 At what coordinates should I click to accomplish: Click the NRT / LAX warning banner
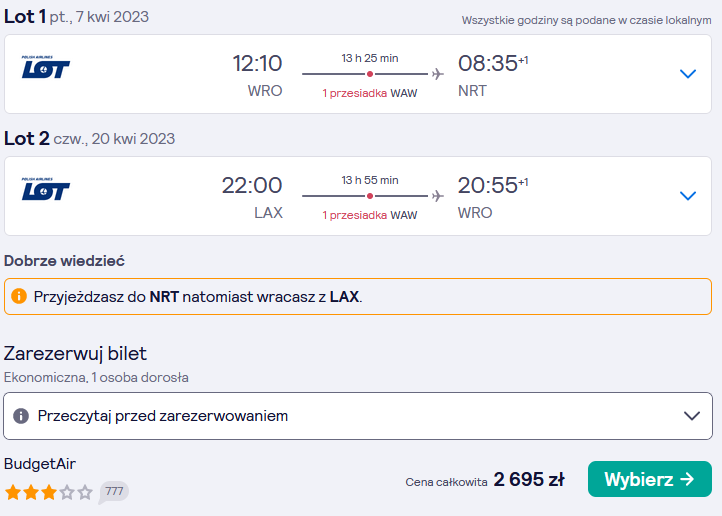(358, 296)
